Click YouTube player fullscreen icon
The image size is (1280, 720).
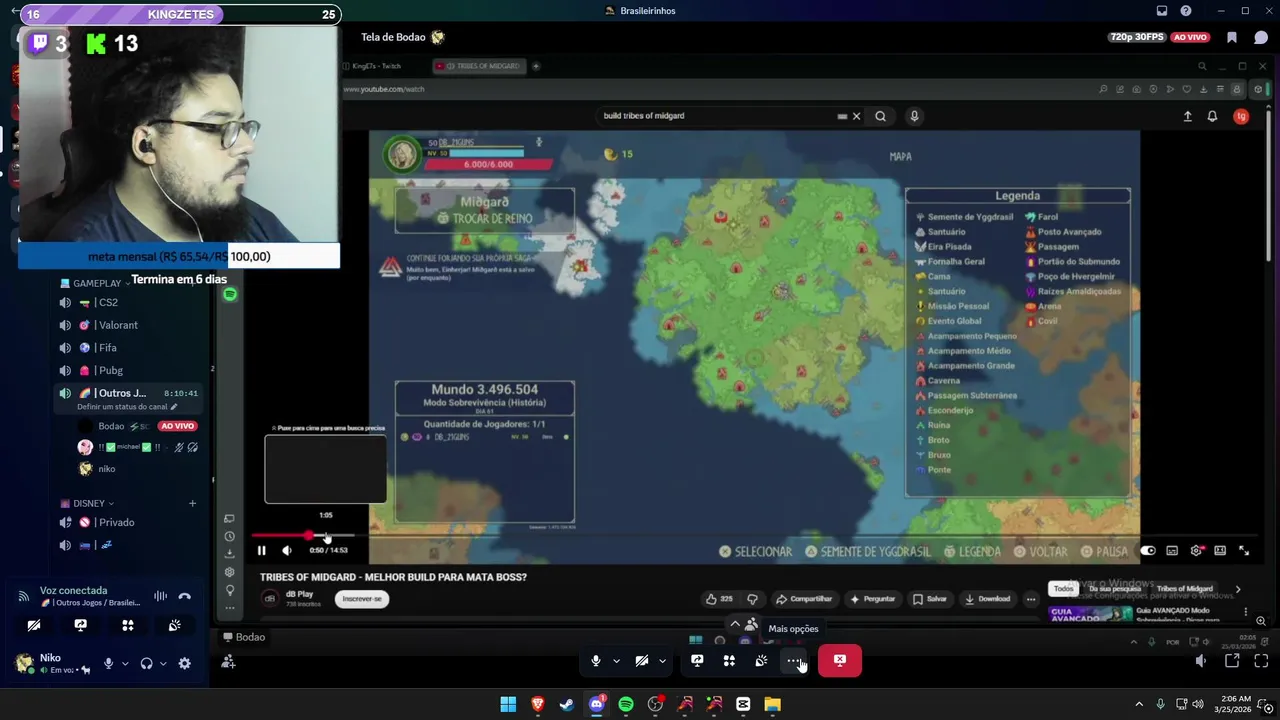click(x=1244, y=551)
